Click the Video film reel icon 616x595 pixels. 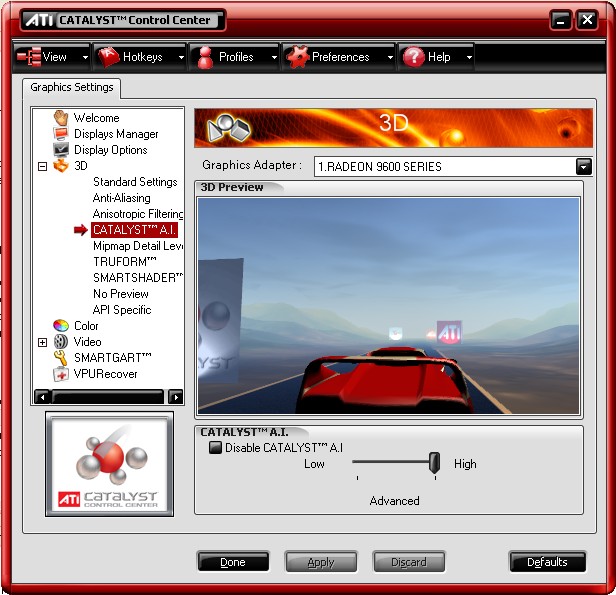click(x=61, y=342)
